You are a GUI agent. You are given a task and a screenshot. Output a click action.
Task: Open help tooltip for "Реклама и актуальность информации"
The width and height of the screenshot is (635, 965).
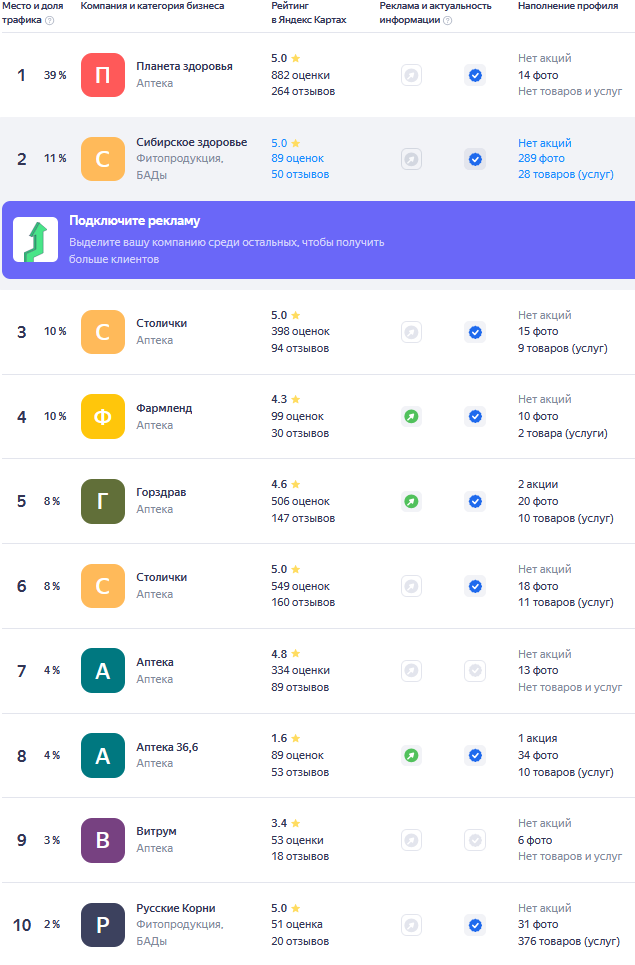pos(447,20)
